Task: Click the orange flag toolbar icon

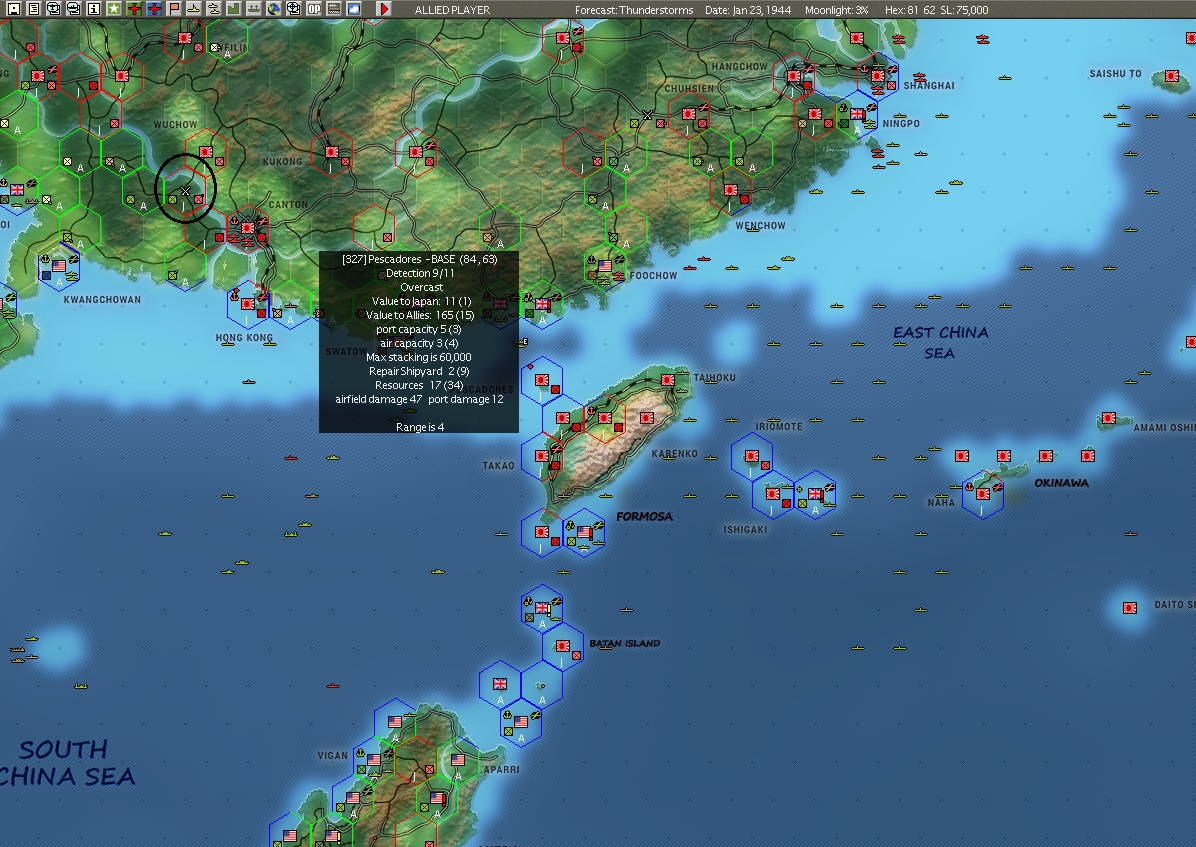Action: (x=174, y=9)
